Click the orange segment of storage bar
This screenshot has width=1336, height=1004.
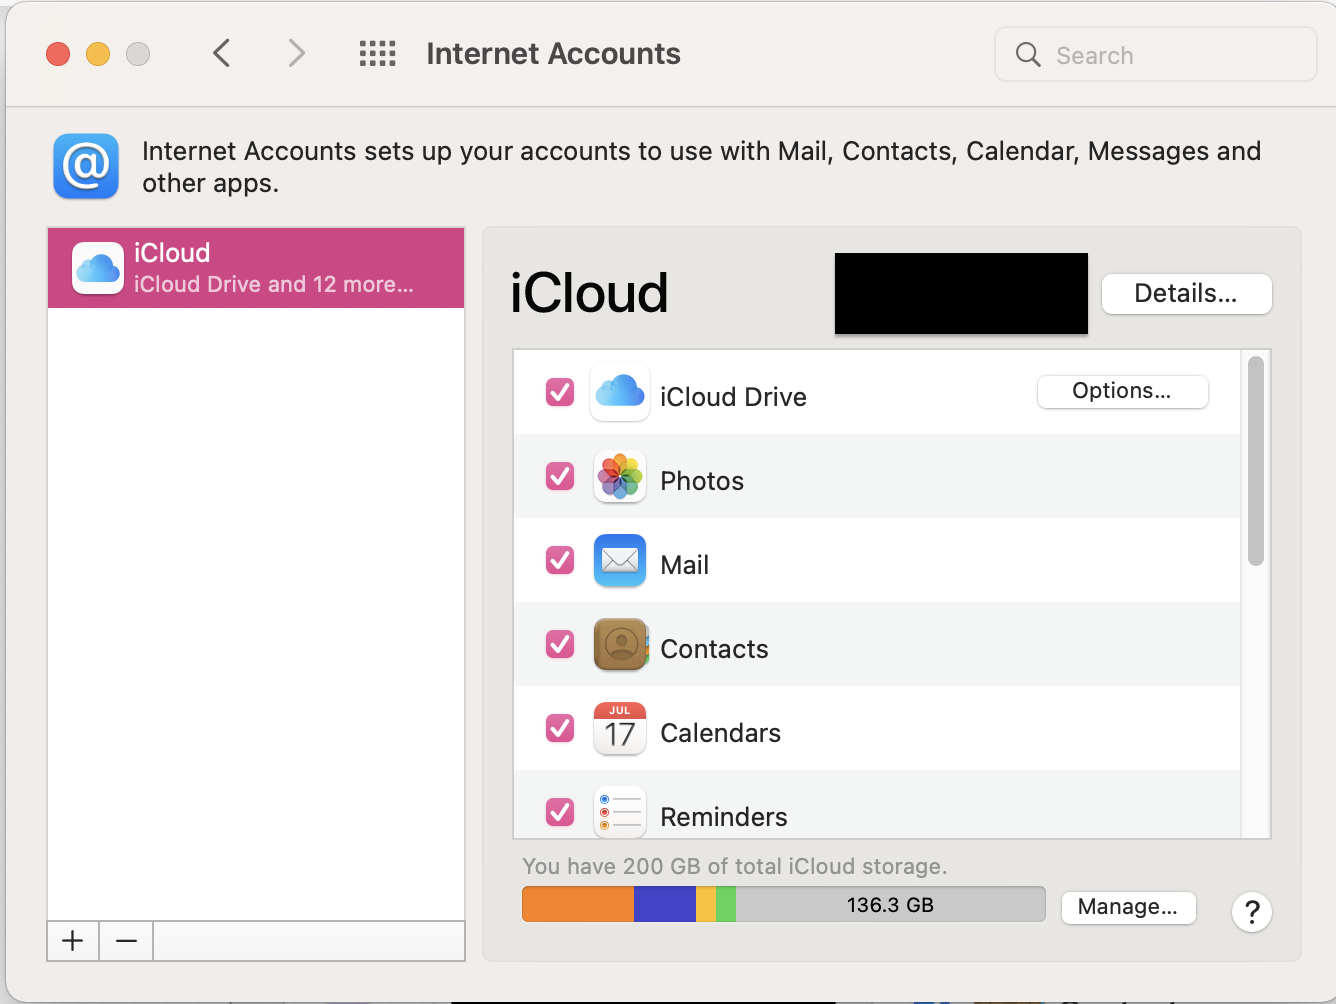(578, 905)
